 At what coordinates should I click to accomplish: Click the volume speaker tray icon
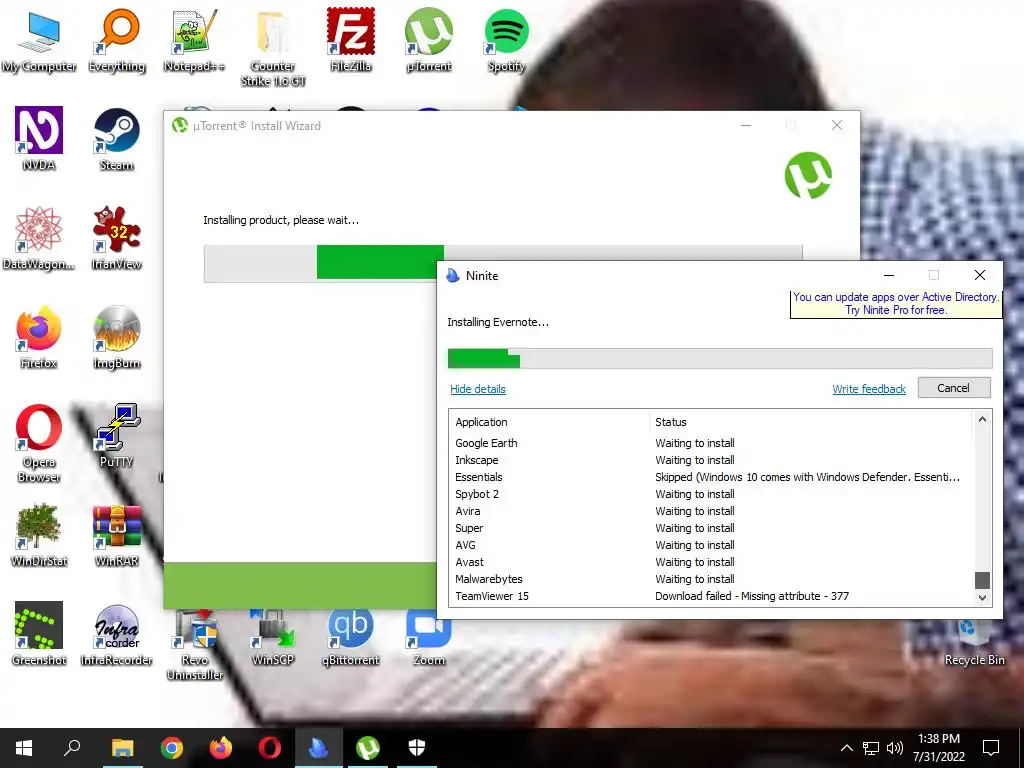click(895, 748)
